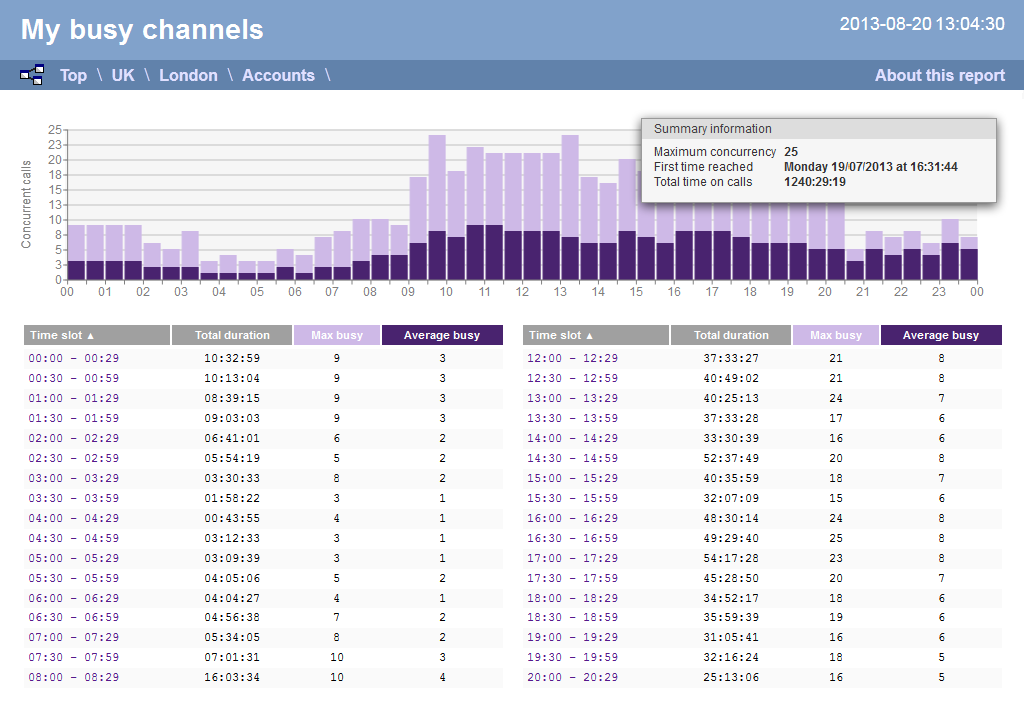The image size is (1024, 702).
Task: Open About this report
Action: 939,75
